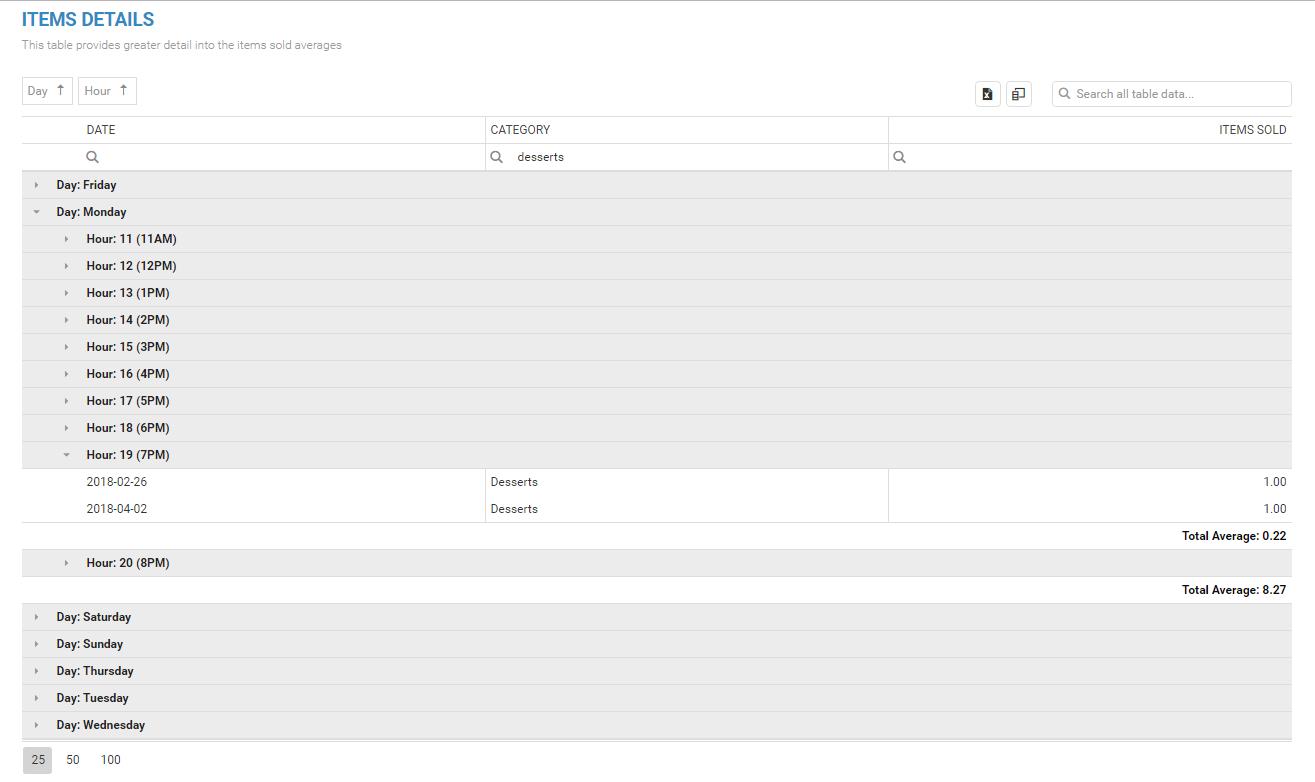The height and width of the screenshot is (782, 1315).
Task: Toggle Hour grouping sort order
Action: click(107, 91)
